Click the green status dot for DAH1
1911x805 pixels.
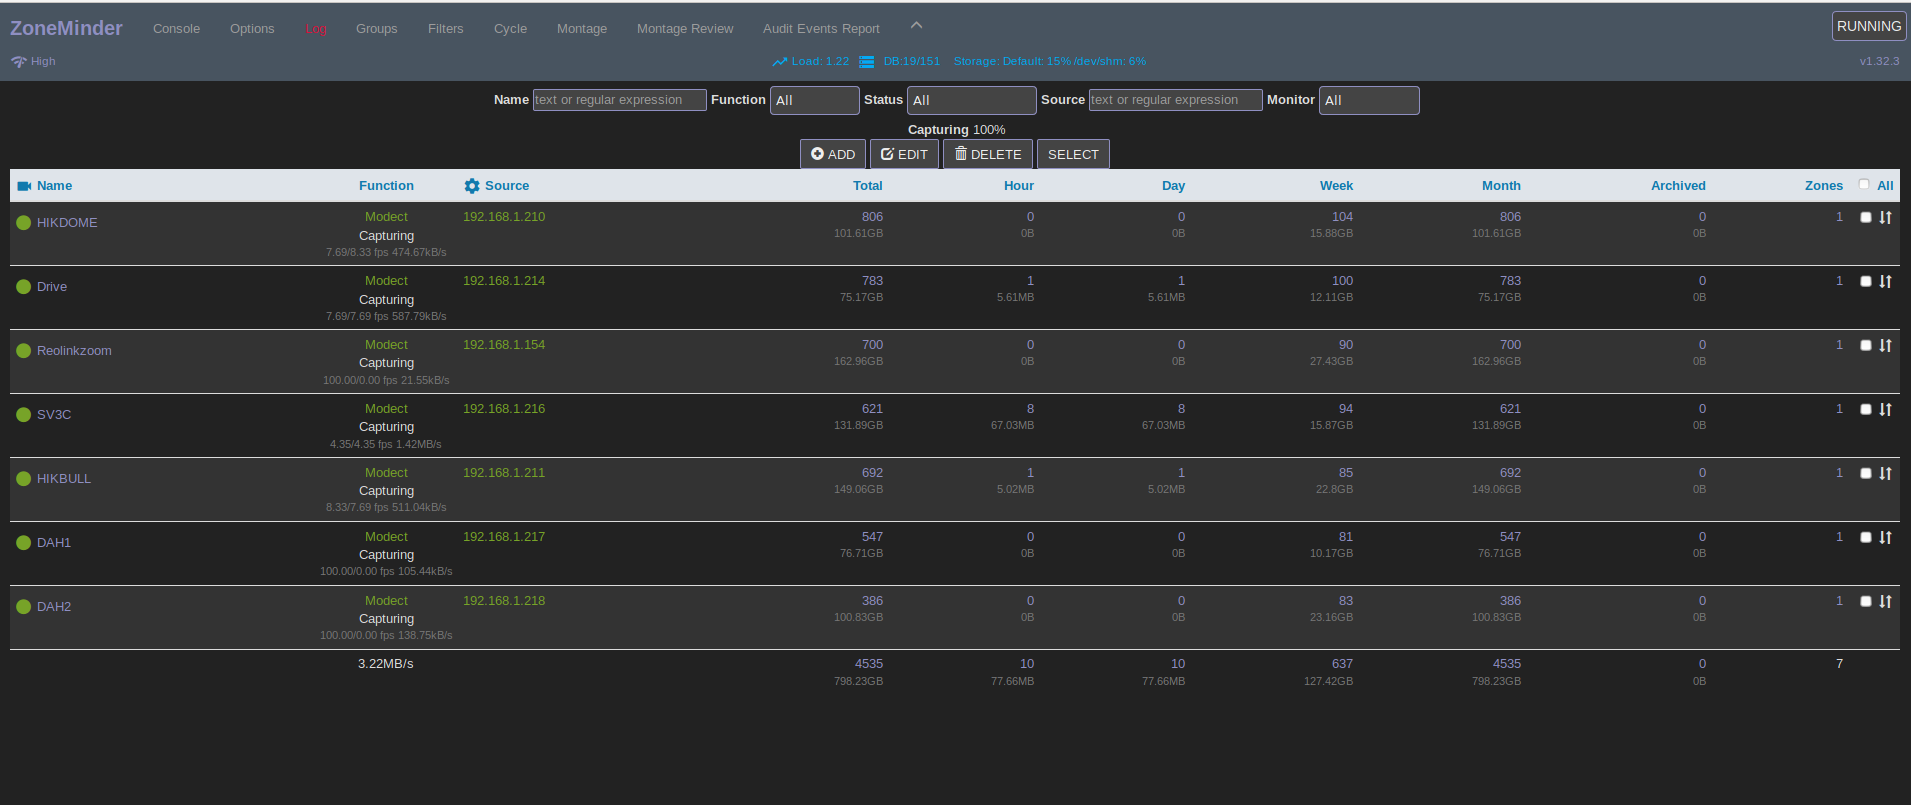(x=24, y=542)
